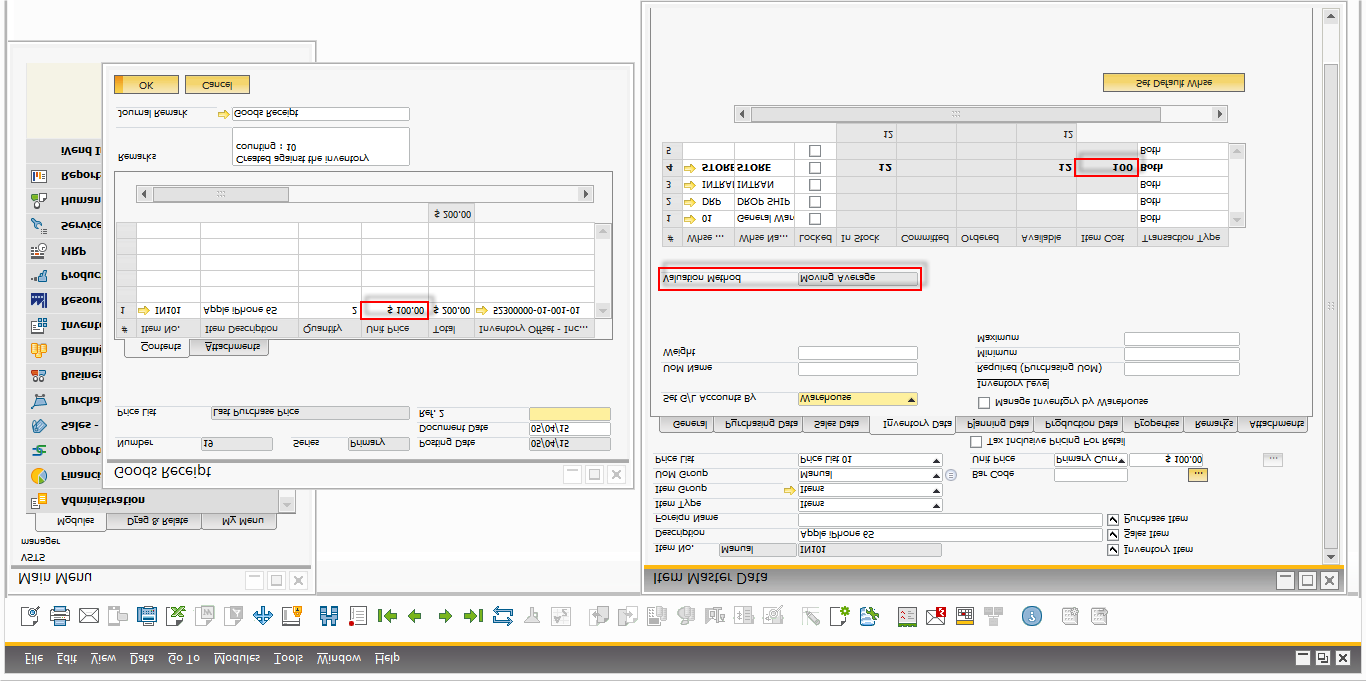Open the Primary Curr. currency dropdown
Screen dimensions: 1366x681
coord(1120,459)
